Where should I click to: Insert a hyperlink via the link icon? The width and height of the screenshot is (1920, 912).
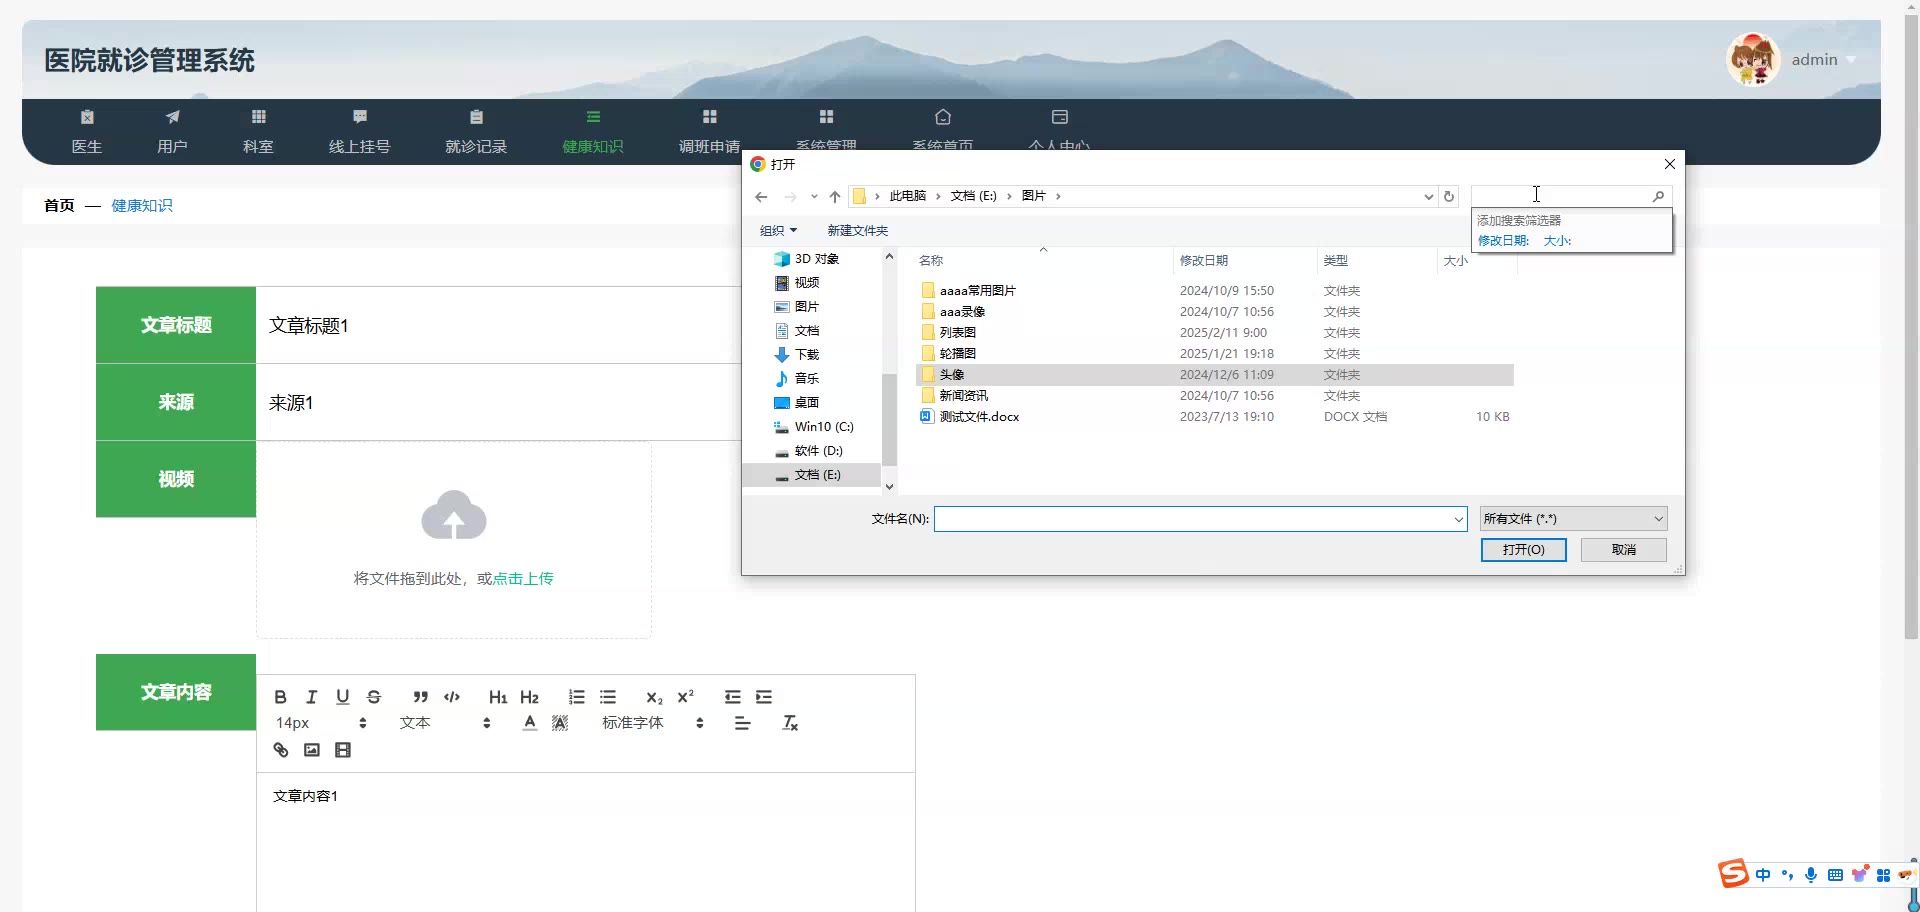click(281, 750)
